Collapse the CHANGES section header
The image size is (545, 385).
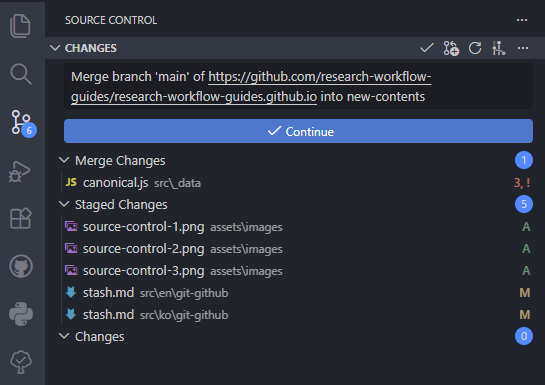click(x=55, y=48)
